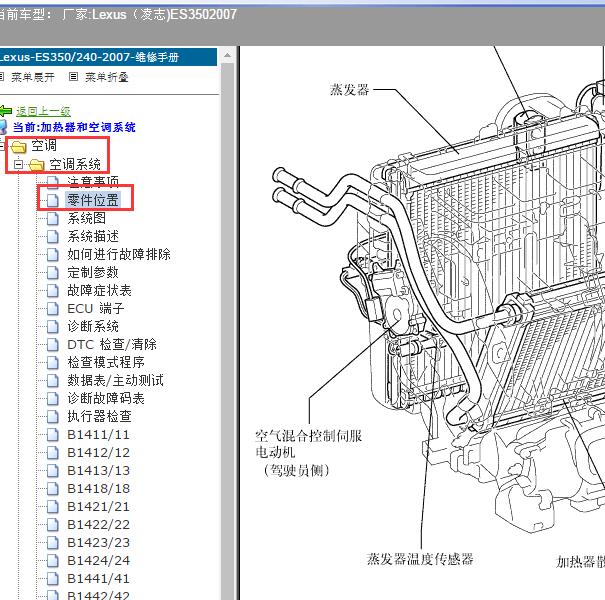Click the document icon beside ECU 端子

(x=52, y=309)
